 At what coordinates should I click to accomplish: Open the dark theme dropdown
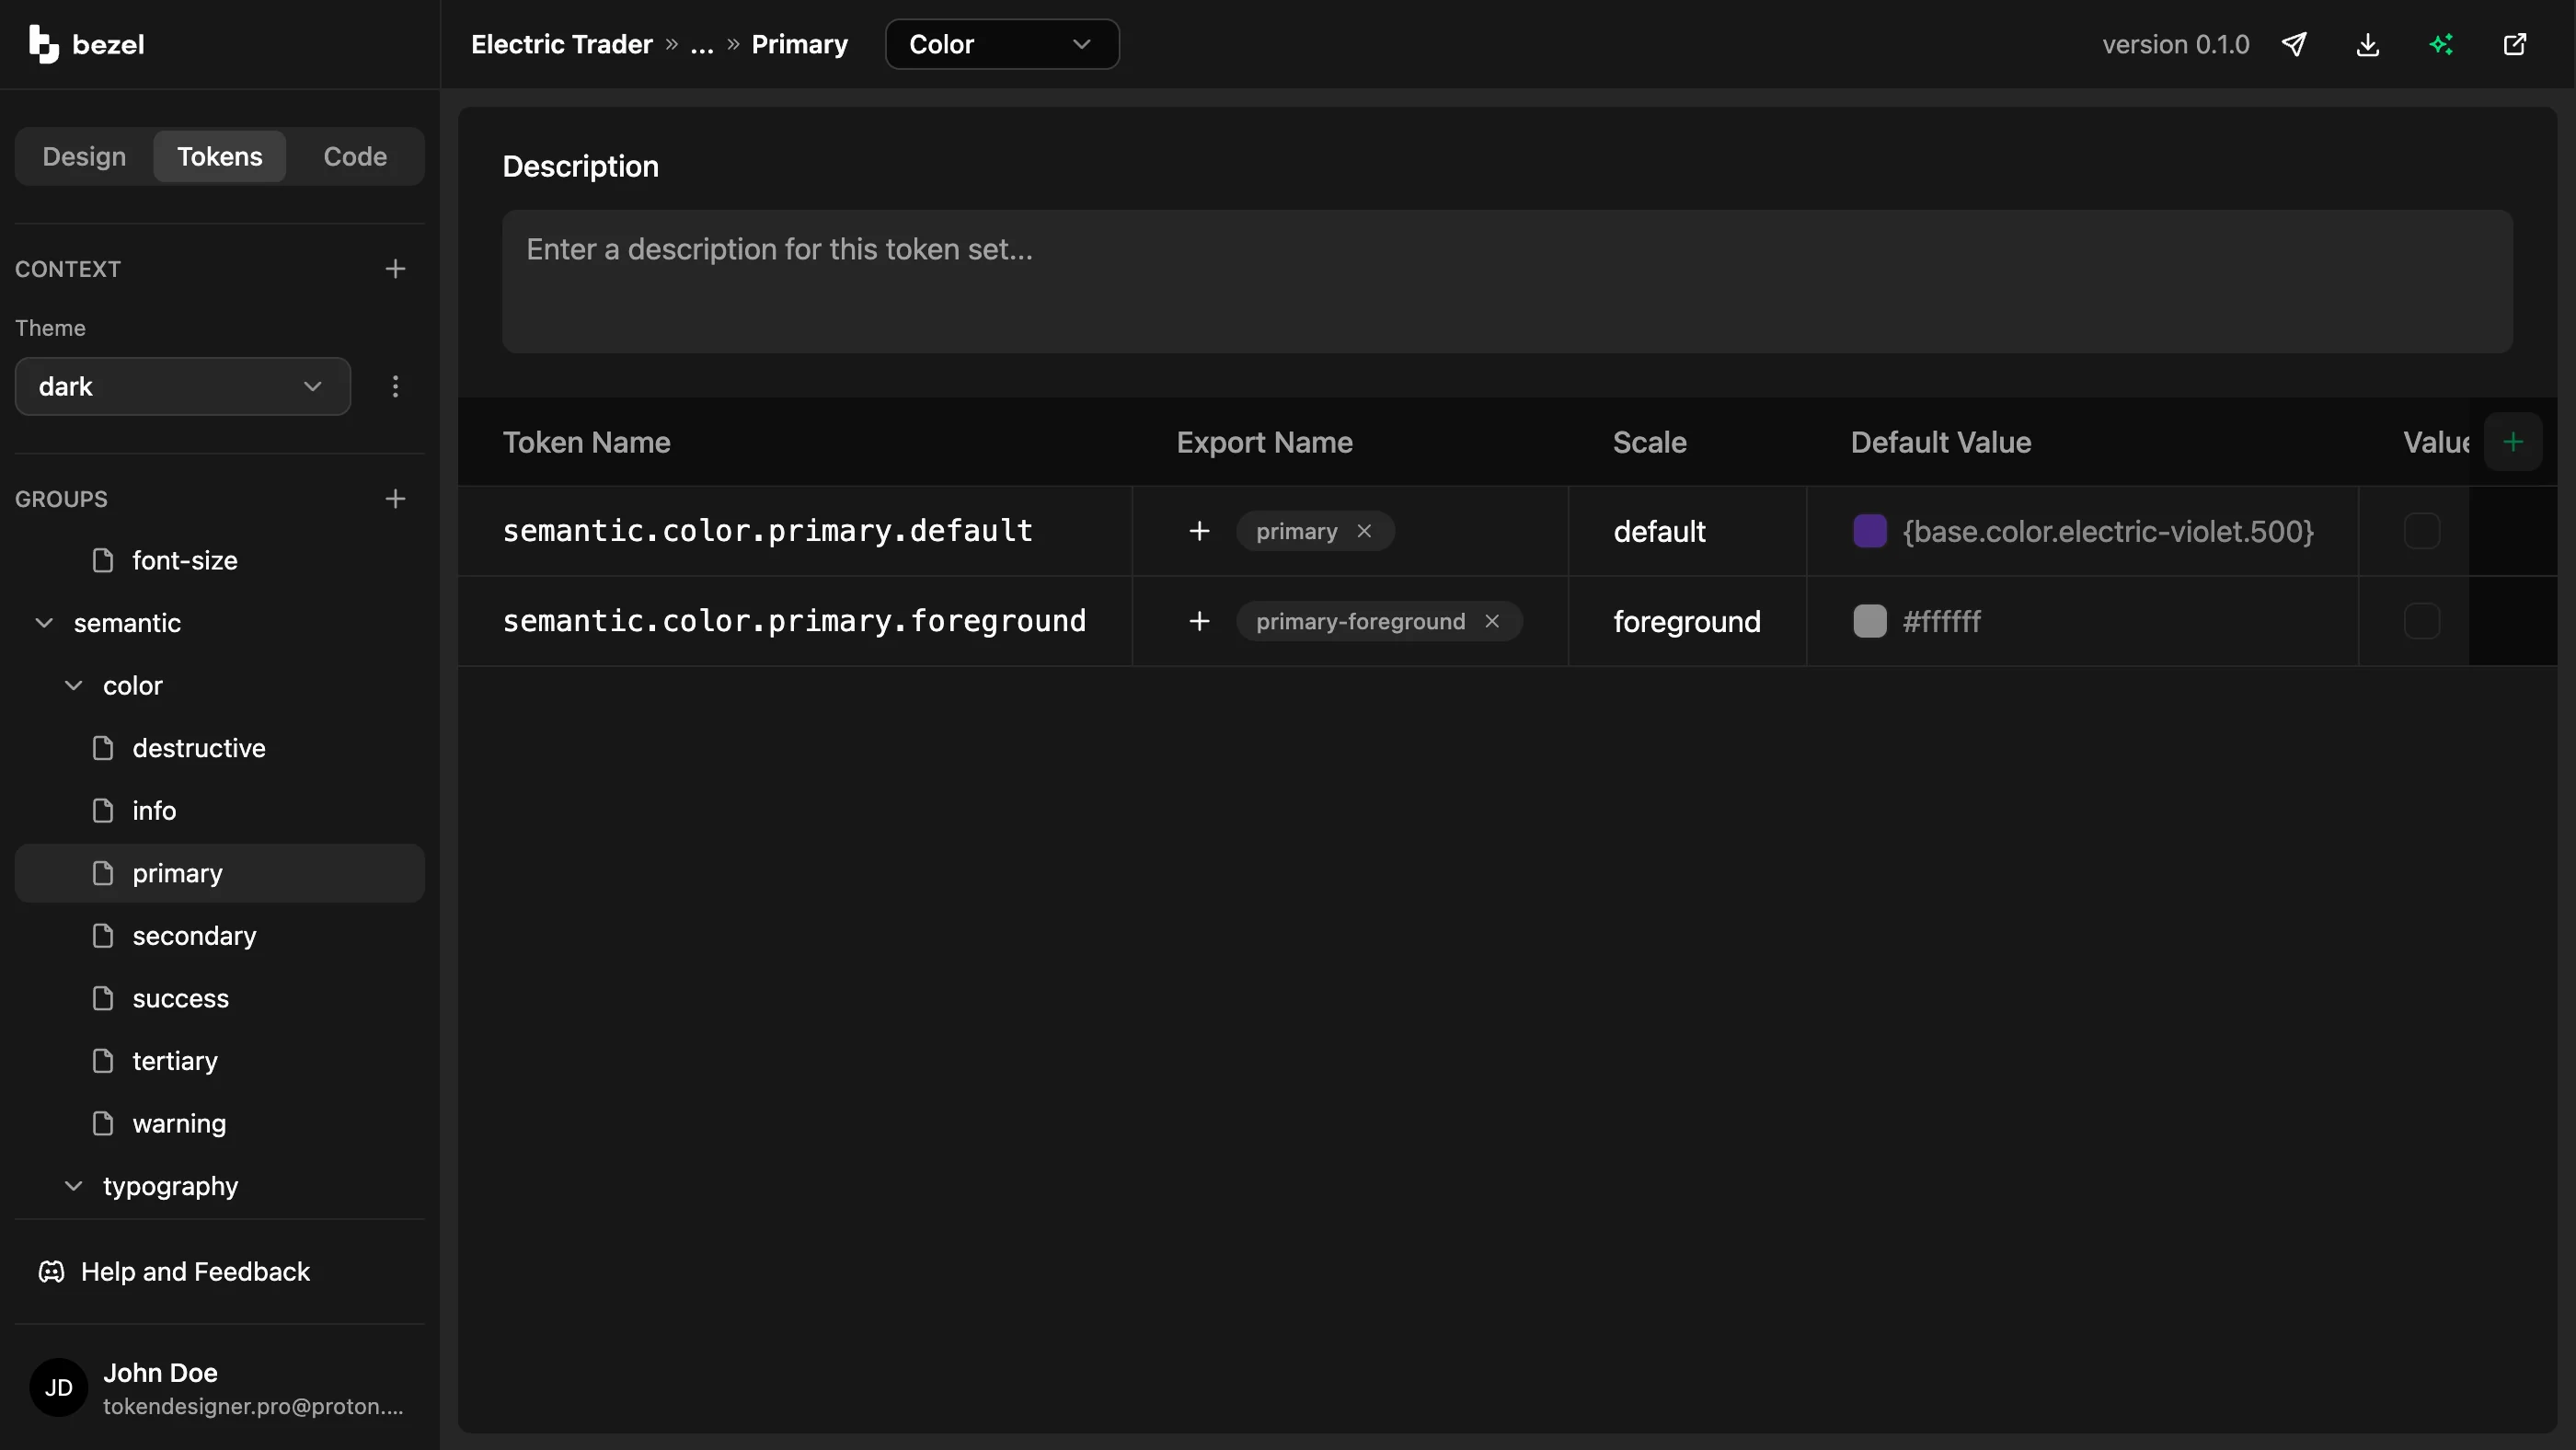tap(183, 387)
